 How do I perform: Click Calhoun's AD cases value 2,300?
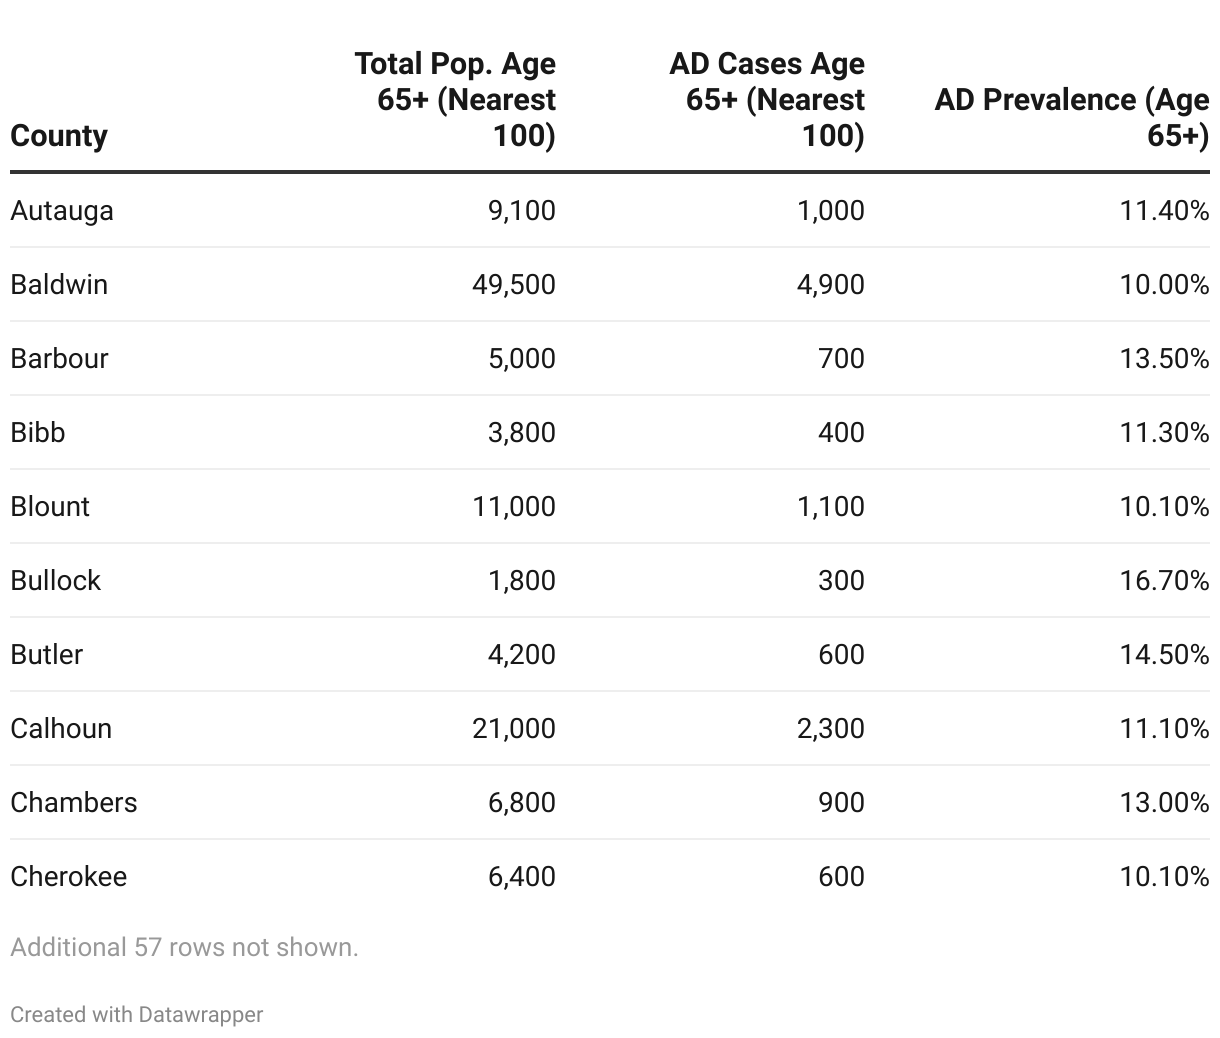[831, 729]
